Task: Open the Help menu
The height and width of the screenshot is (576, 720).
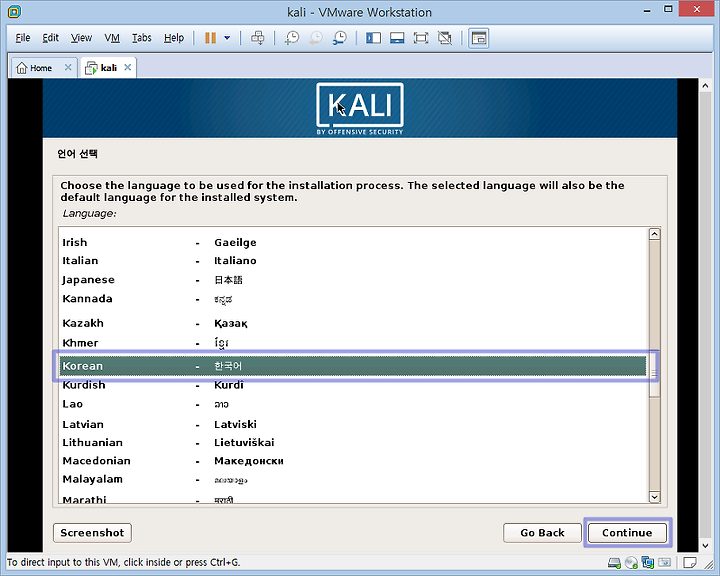Action: [x=174, y=38]
